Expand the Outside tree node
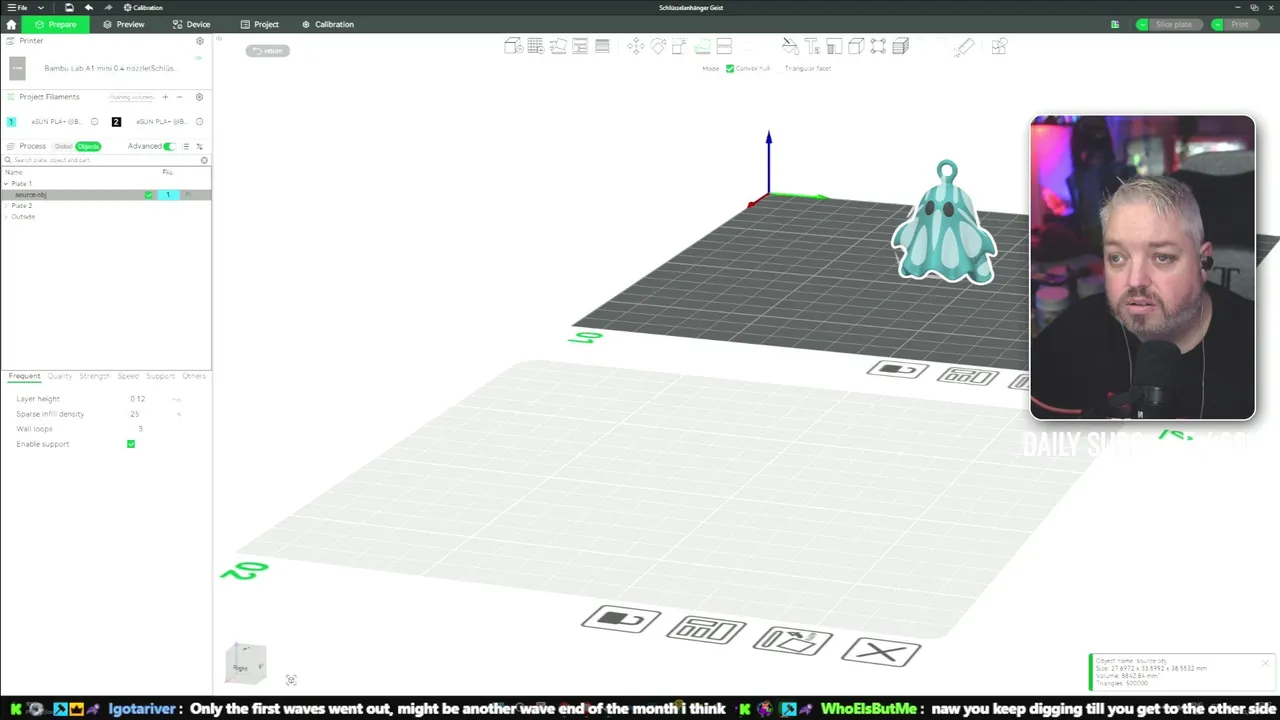Viewport: 1280px width, 720px height. click(x=6, y=217)
